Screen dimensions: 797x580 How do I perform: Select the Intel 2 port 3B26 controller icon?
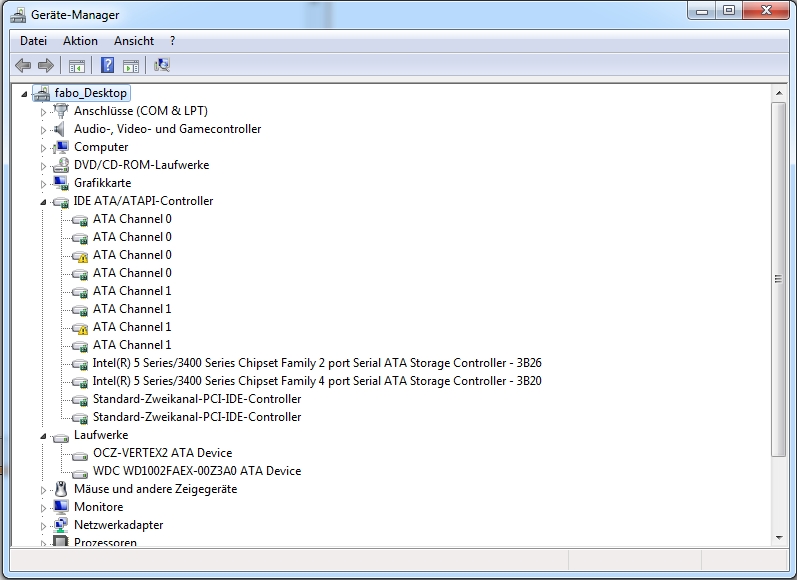point(80,364)
